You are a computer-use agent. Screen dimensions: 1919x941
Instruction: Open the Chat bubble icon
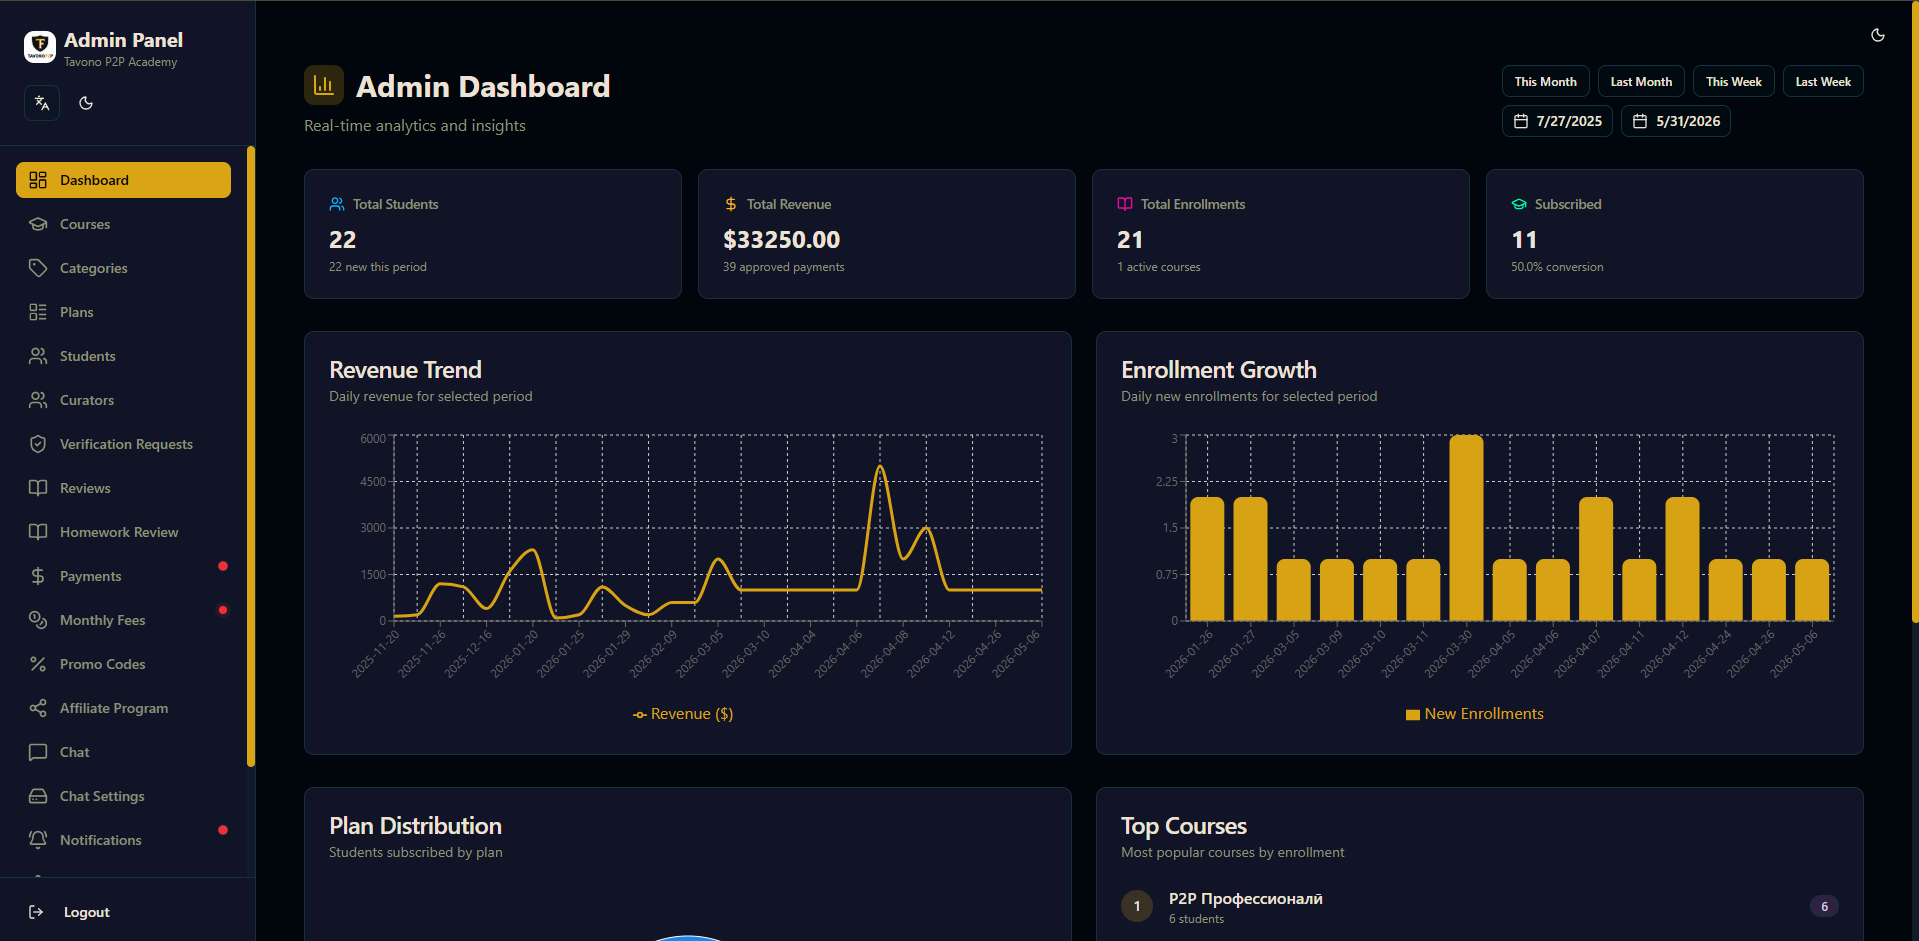tap(38, 752)
